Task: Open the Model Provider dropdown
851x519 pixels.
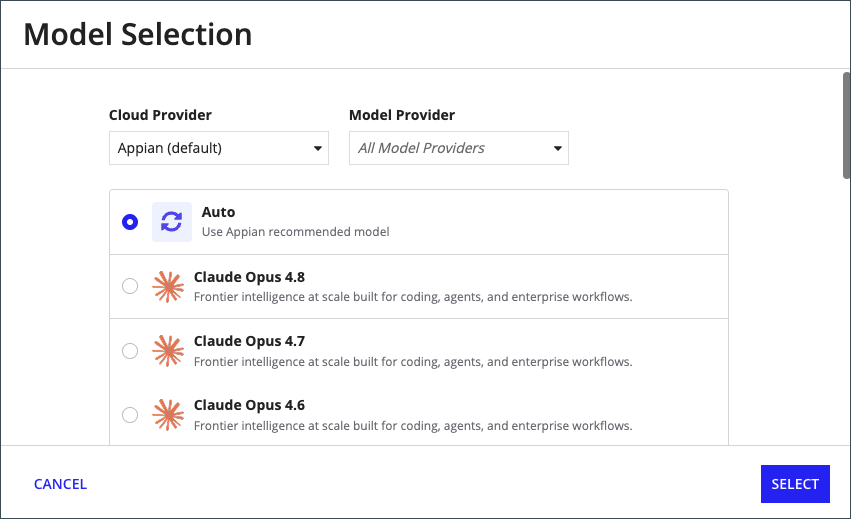Action: 459,148
